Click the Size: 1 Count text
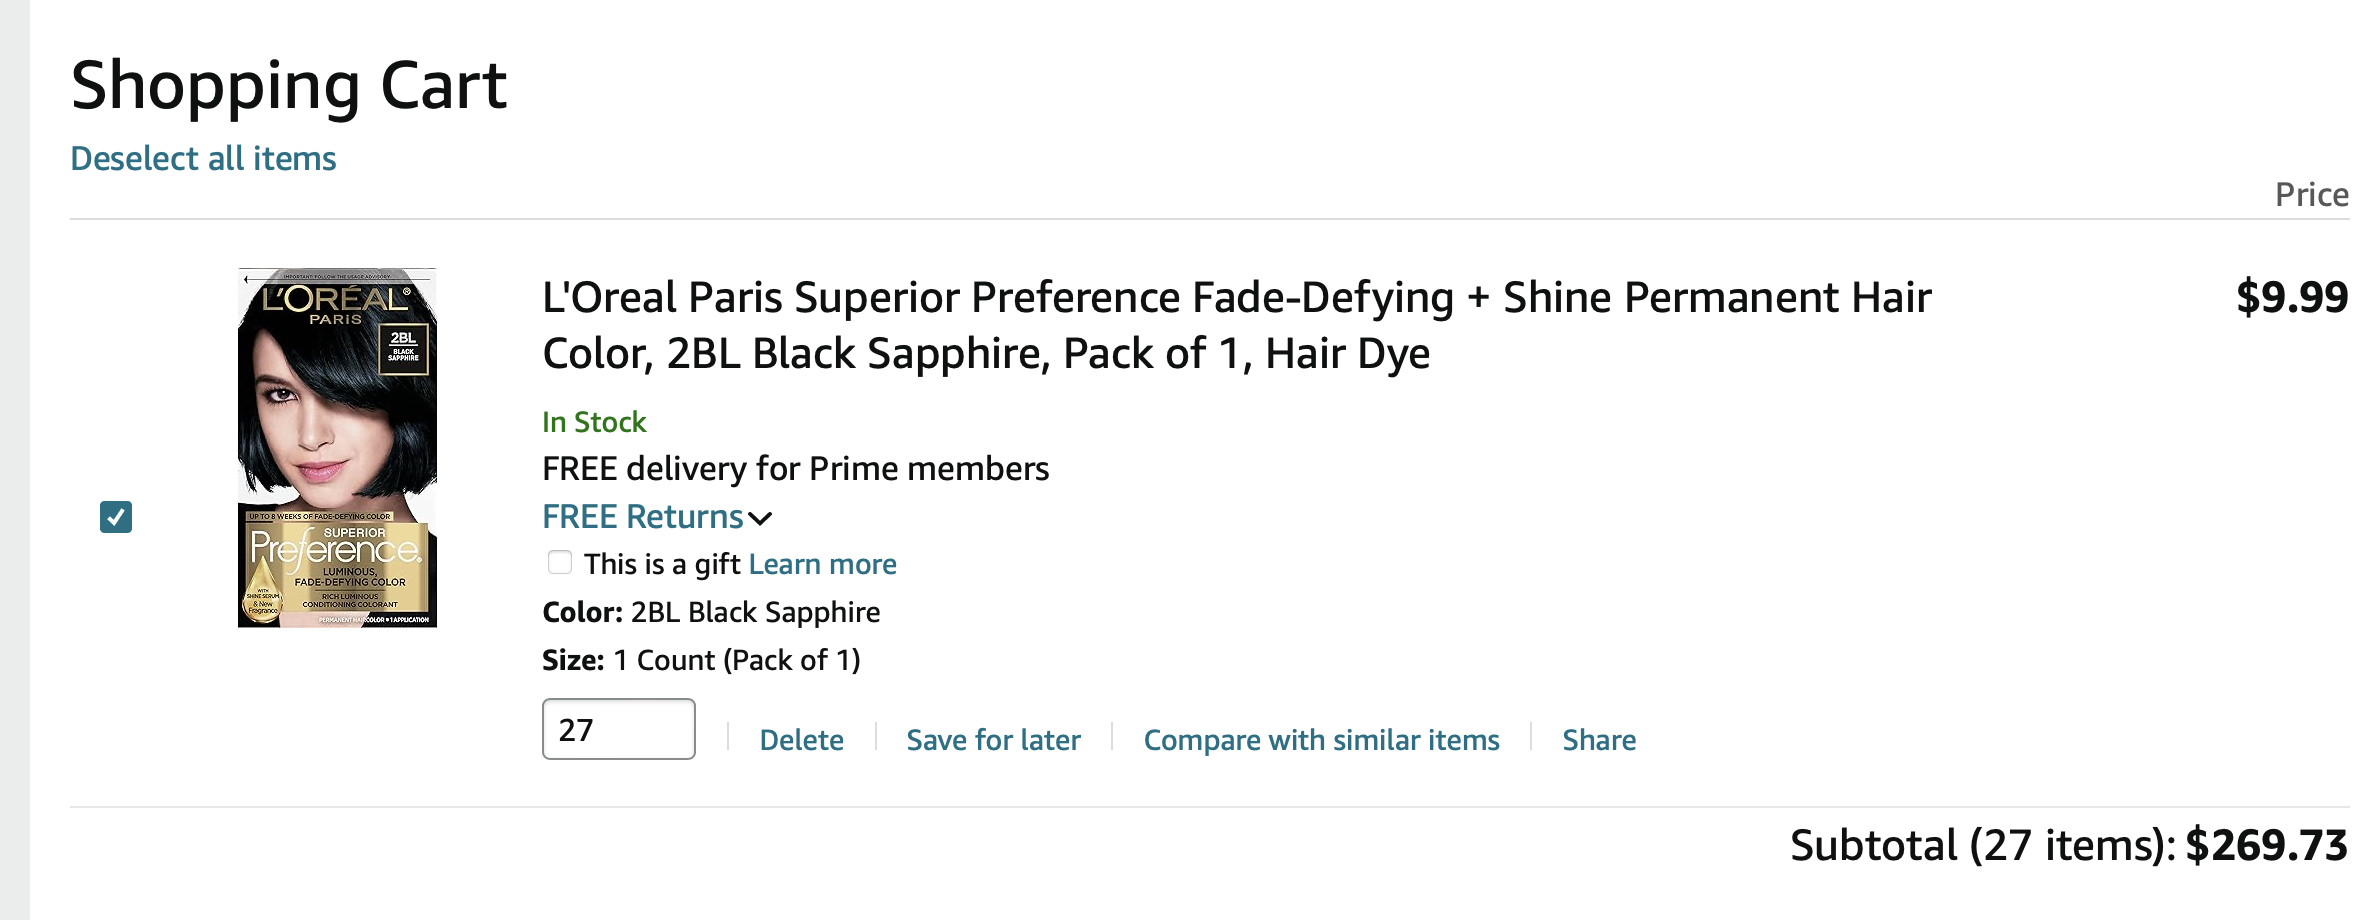Viewport: 2366px width, 920px height. [x=701, y=660]
